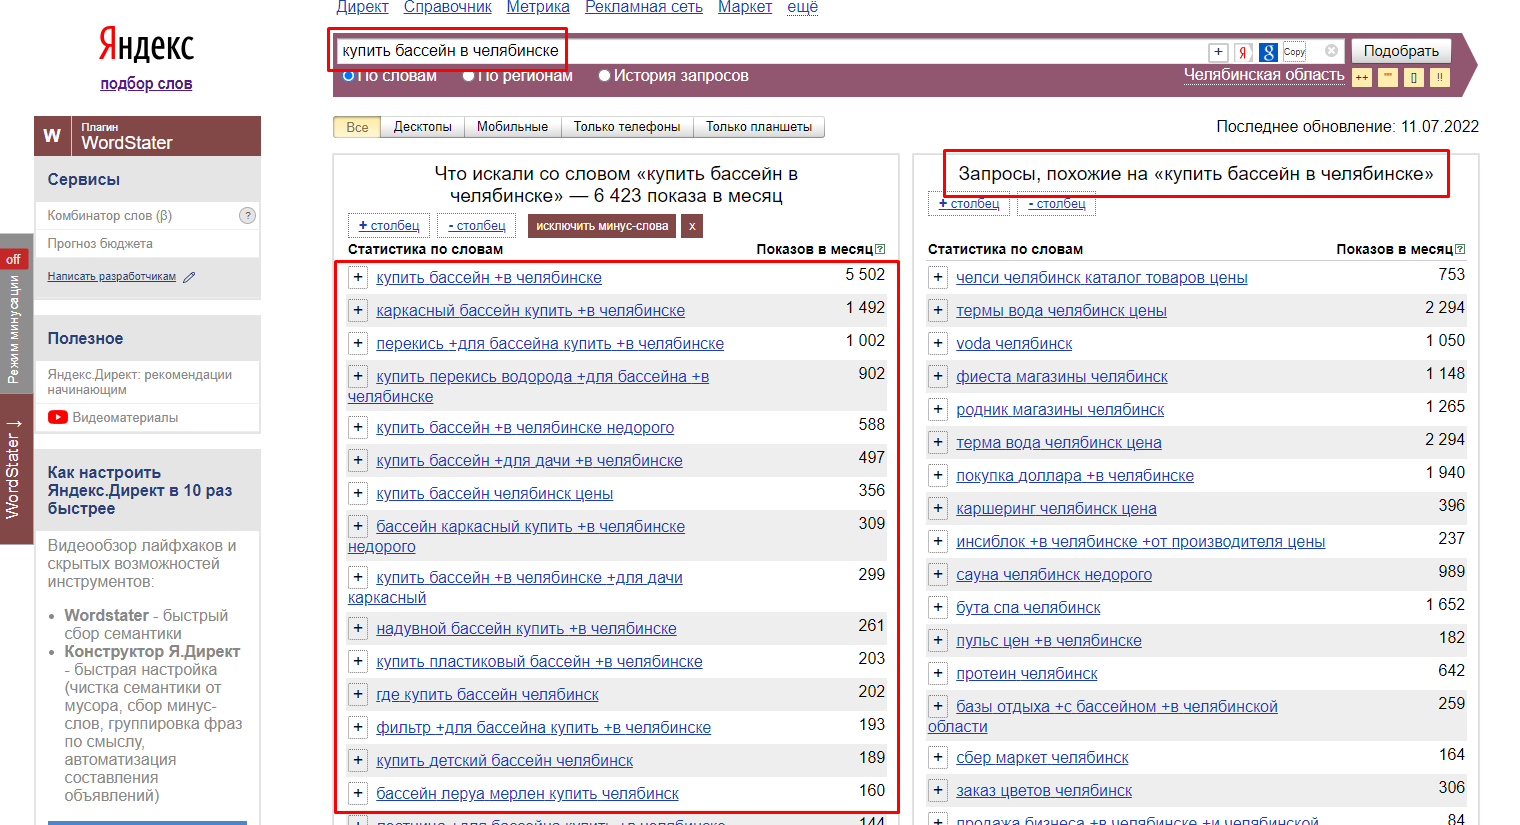Open the Комбинатор слов (β) service
Viewport: 1520px width, 825px height.
pos(110,215)
